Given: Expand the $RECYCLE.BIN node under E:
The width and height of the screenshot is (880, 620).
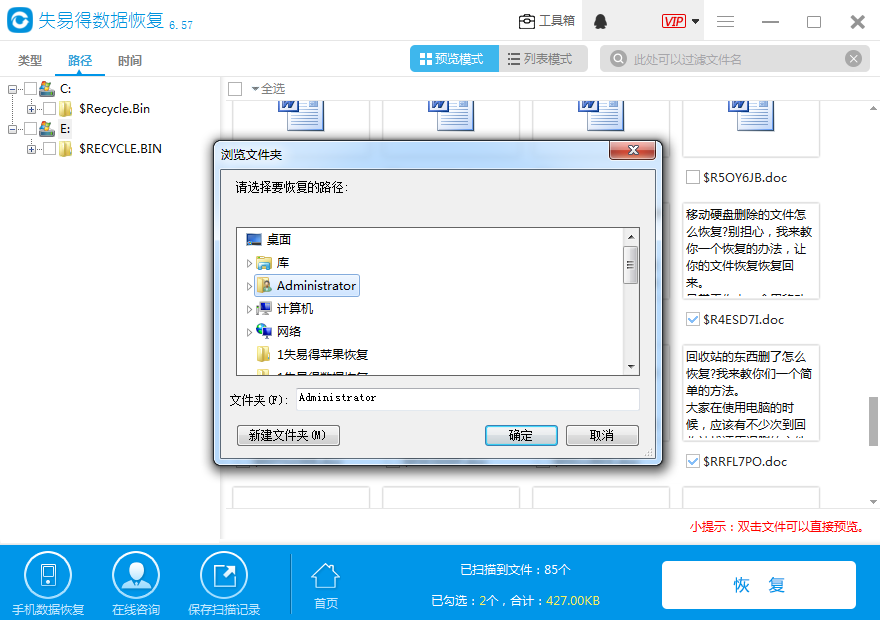Looking at the screenshot, I should [31, 149].
